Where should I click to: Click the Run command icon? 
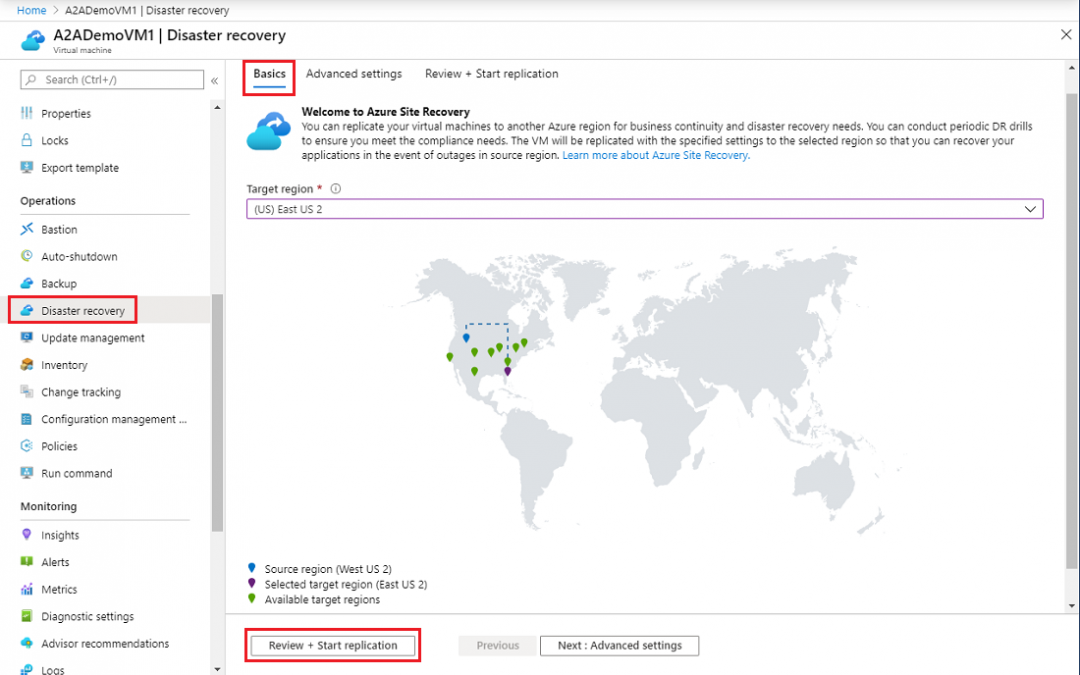(27, 473)
